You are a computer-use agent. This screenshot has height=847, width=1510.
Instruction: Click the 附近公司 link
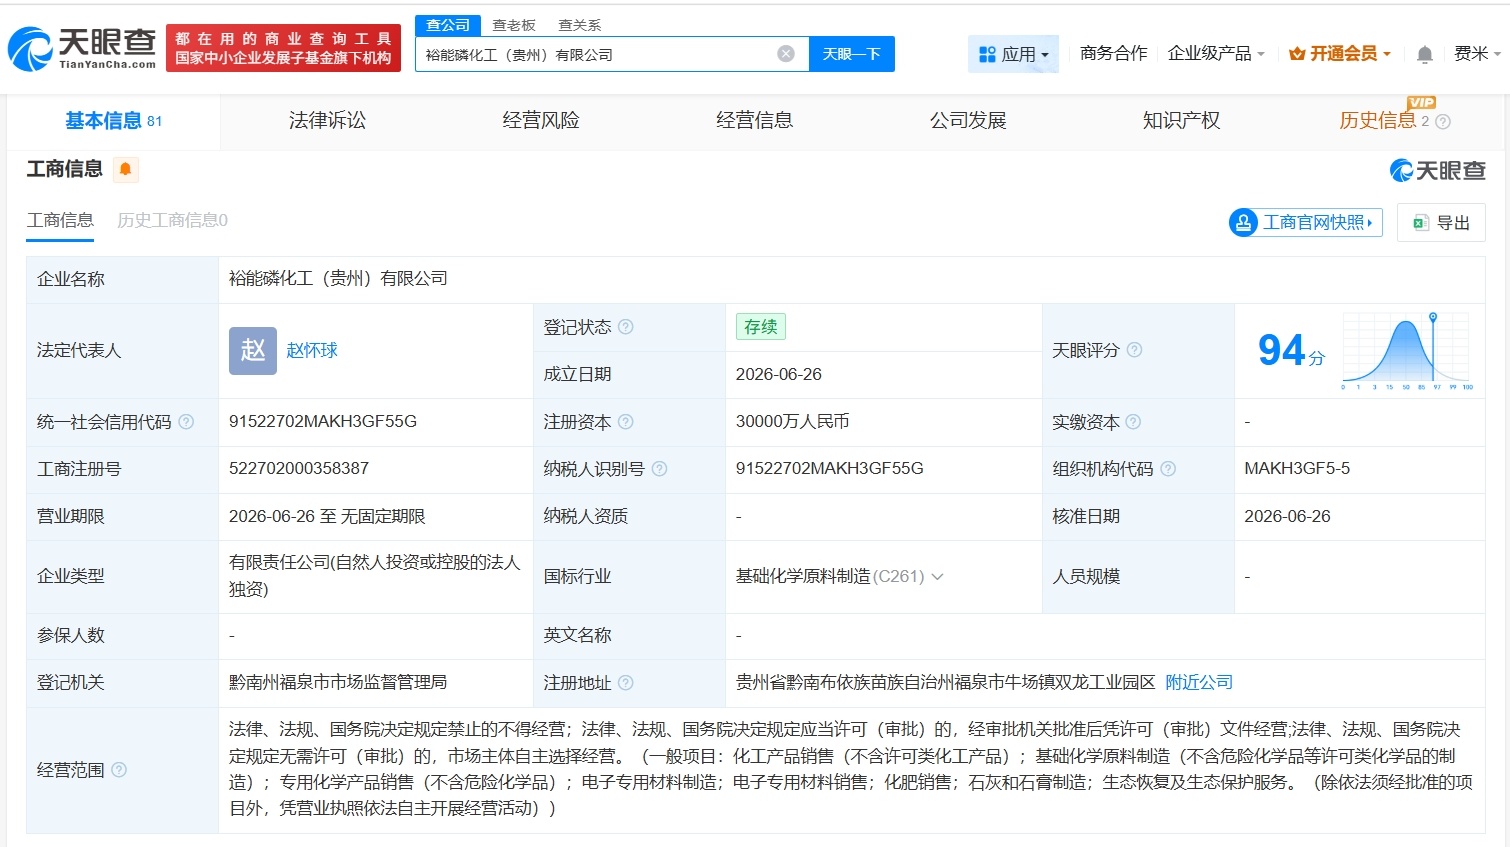click(x=1199, y=683)
